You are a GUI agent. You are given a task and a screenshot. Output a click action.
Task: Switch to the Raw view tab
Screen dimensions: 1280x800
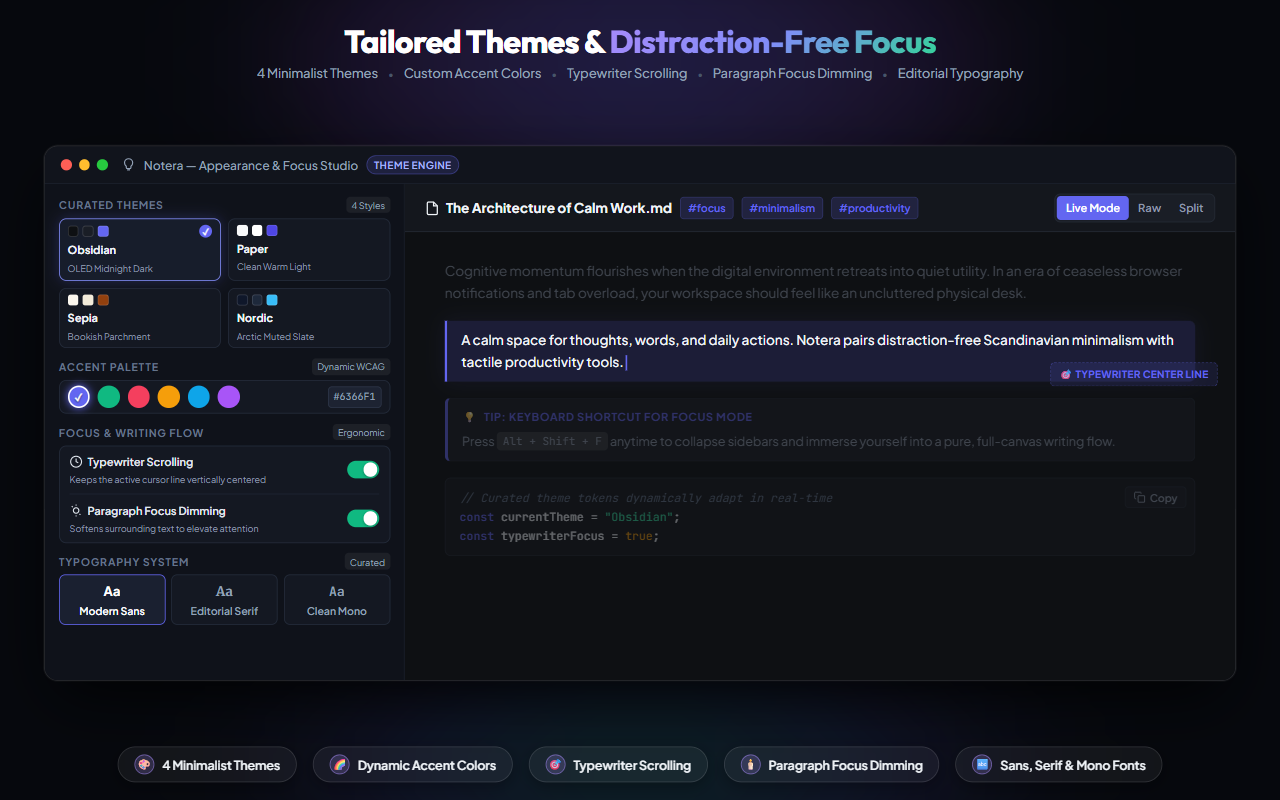coord(1150,208)
